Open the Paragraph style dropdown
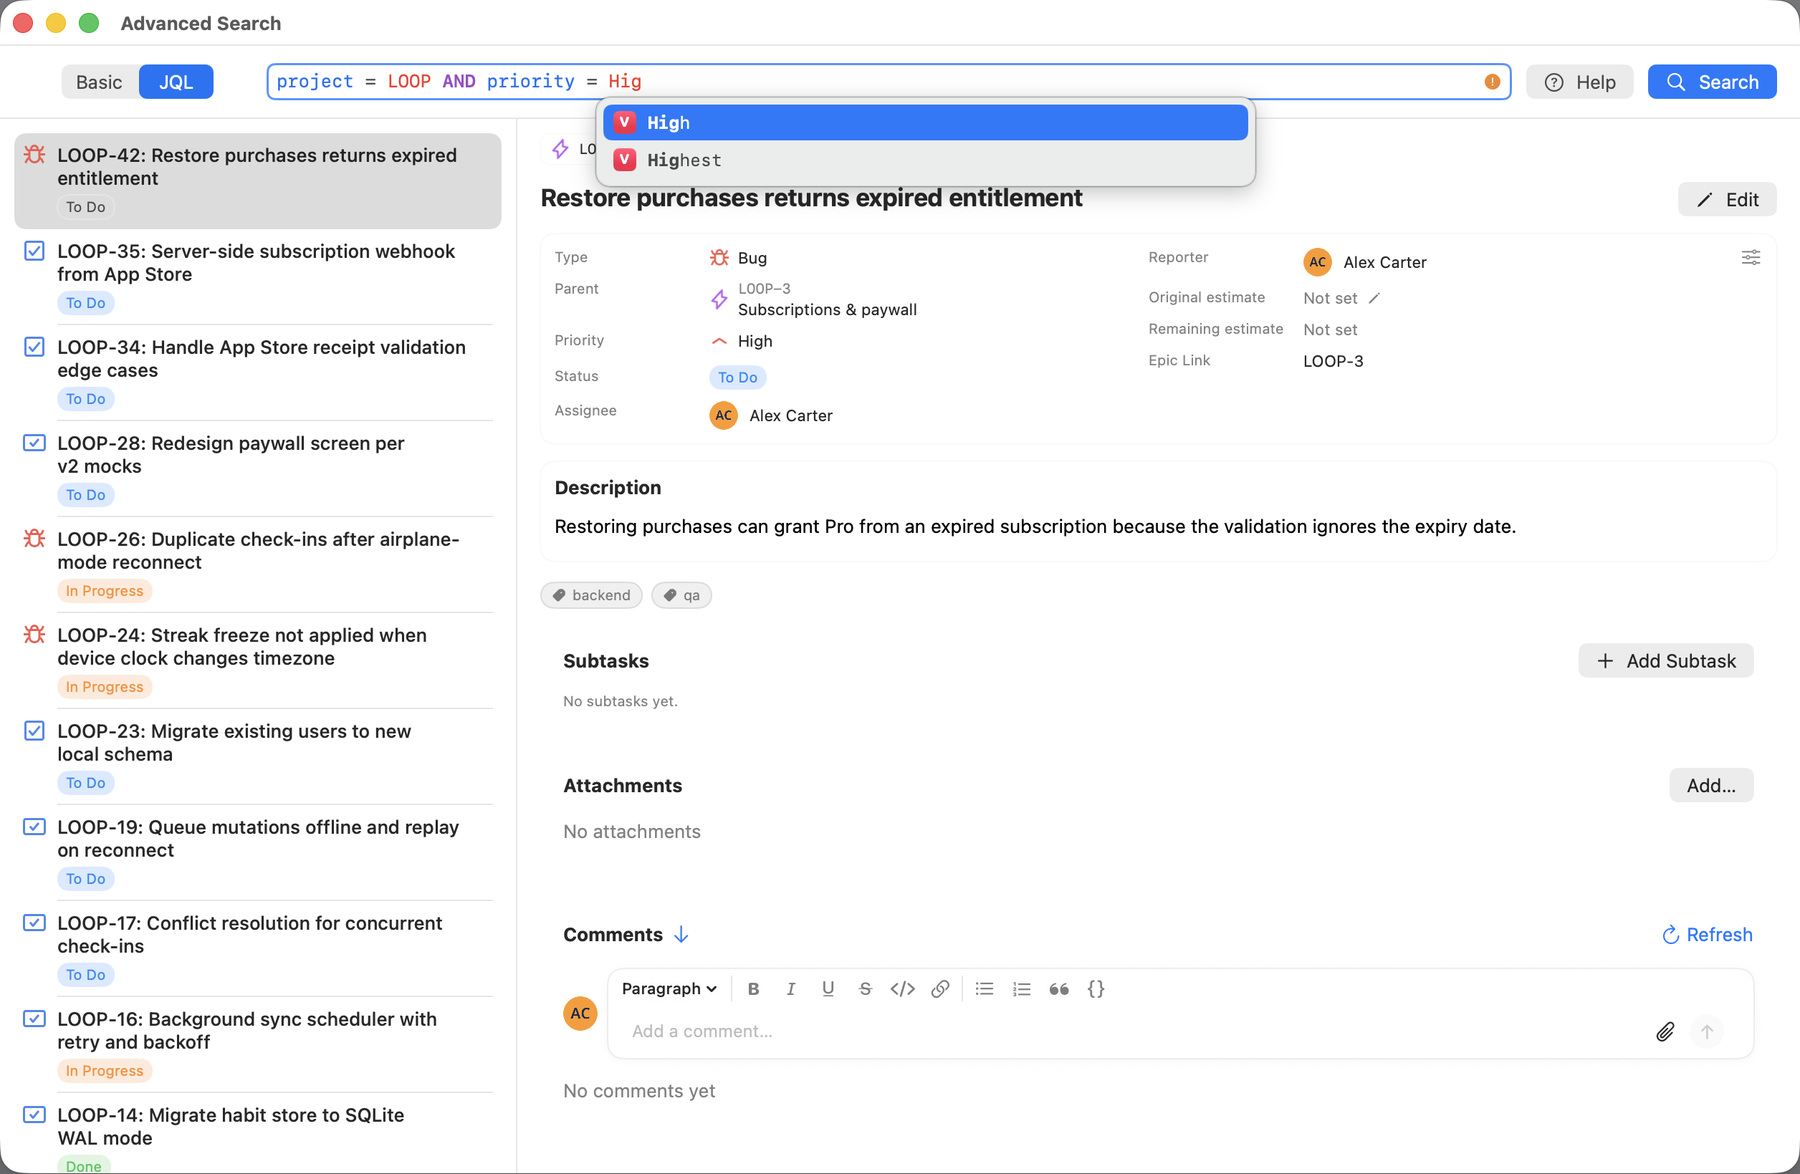Screen dimensions: 1800x1174 click(x=669, y=989)
